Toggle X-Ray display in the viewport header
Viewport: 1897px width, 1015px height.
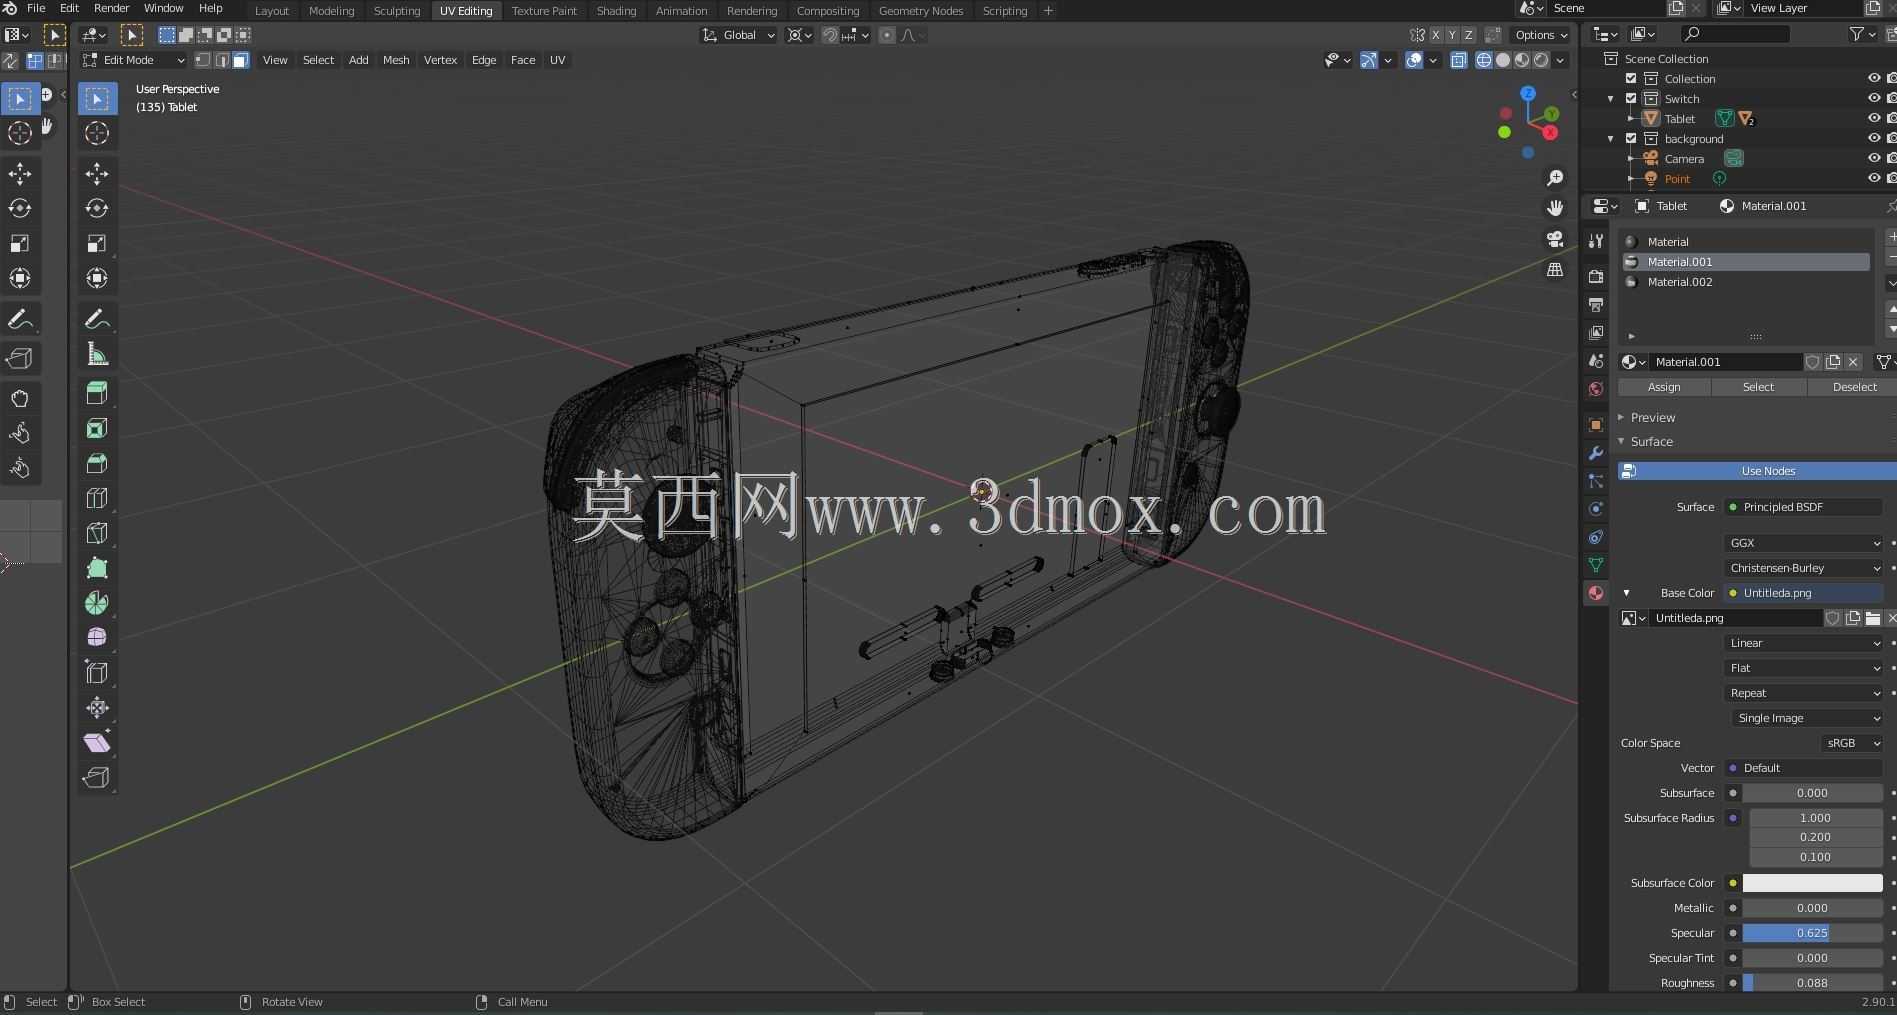1459,60
